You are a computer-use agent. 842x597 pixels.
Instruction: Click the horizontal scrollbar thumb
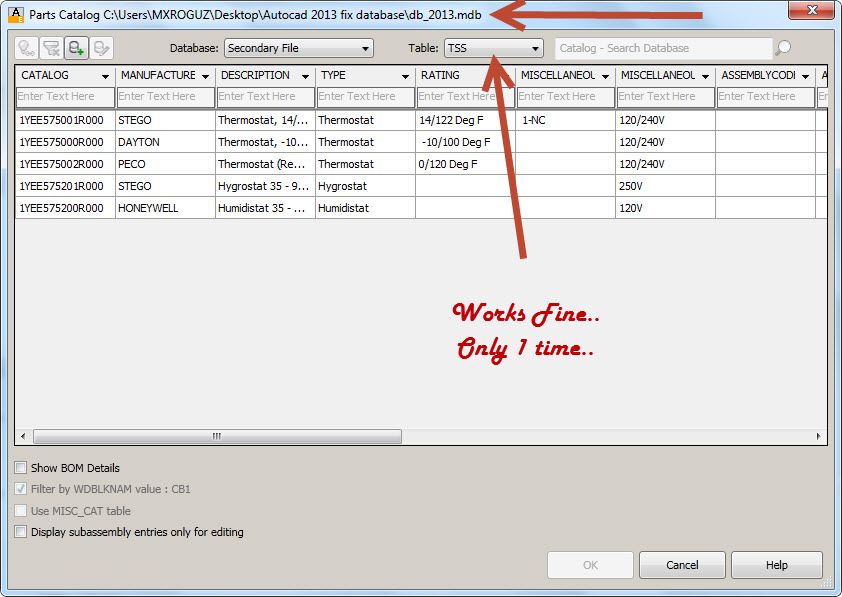coord(217,436)
